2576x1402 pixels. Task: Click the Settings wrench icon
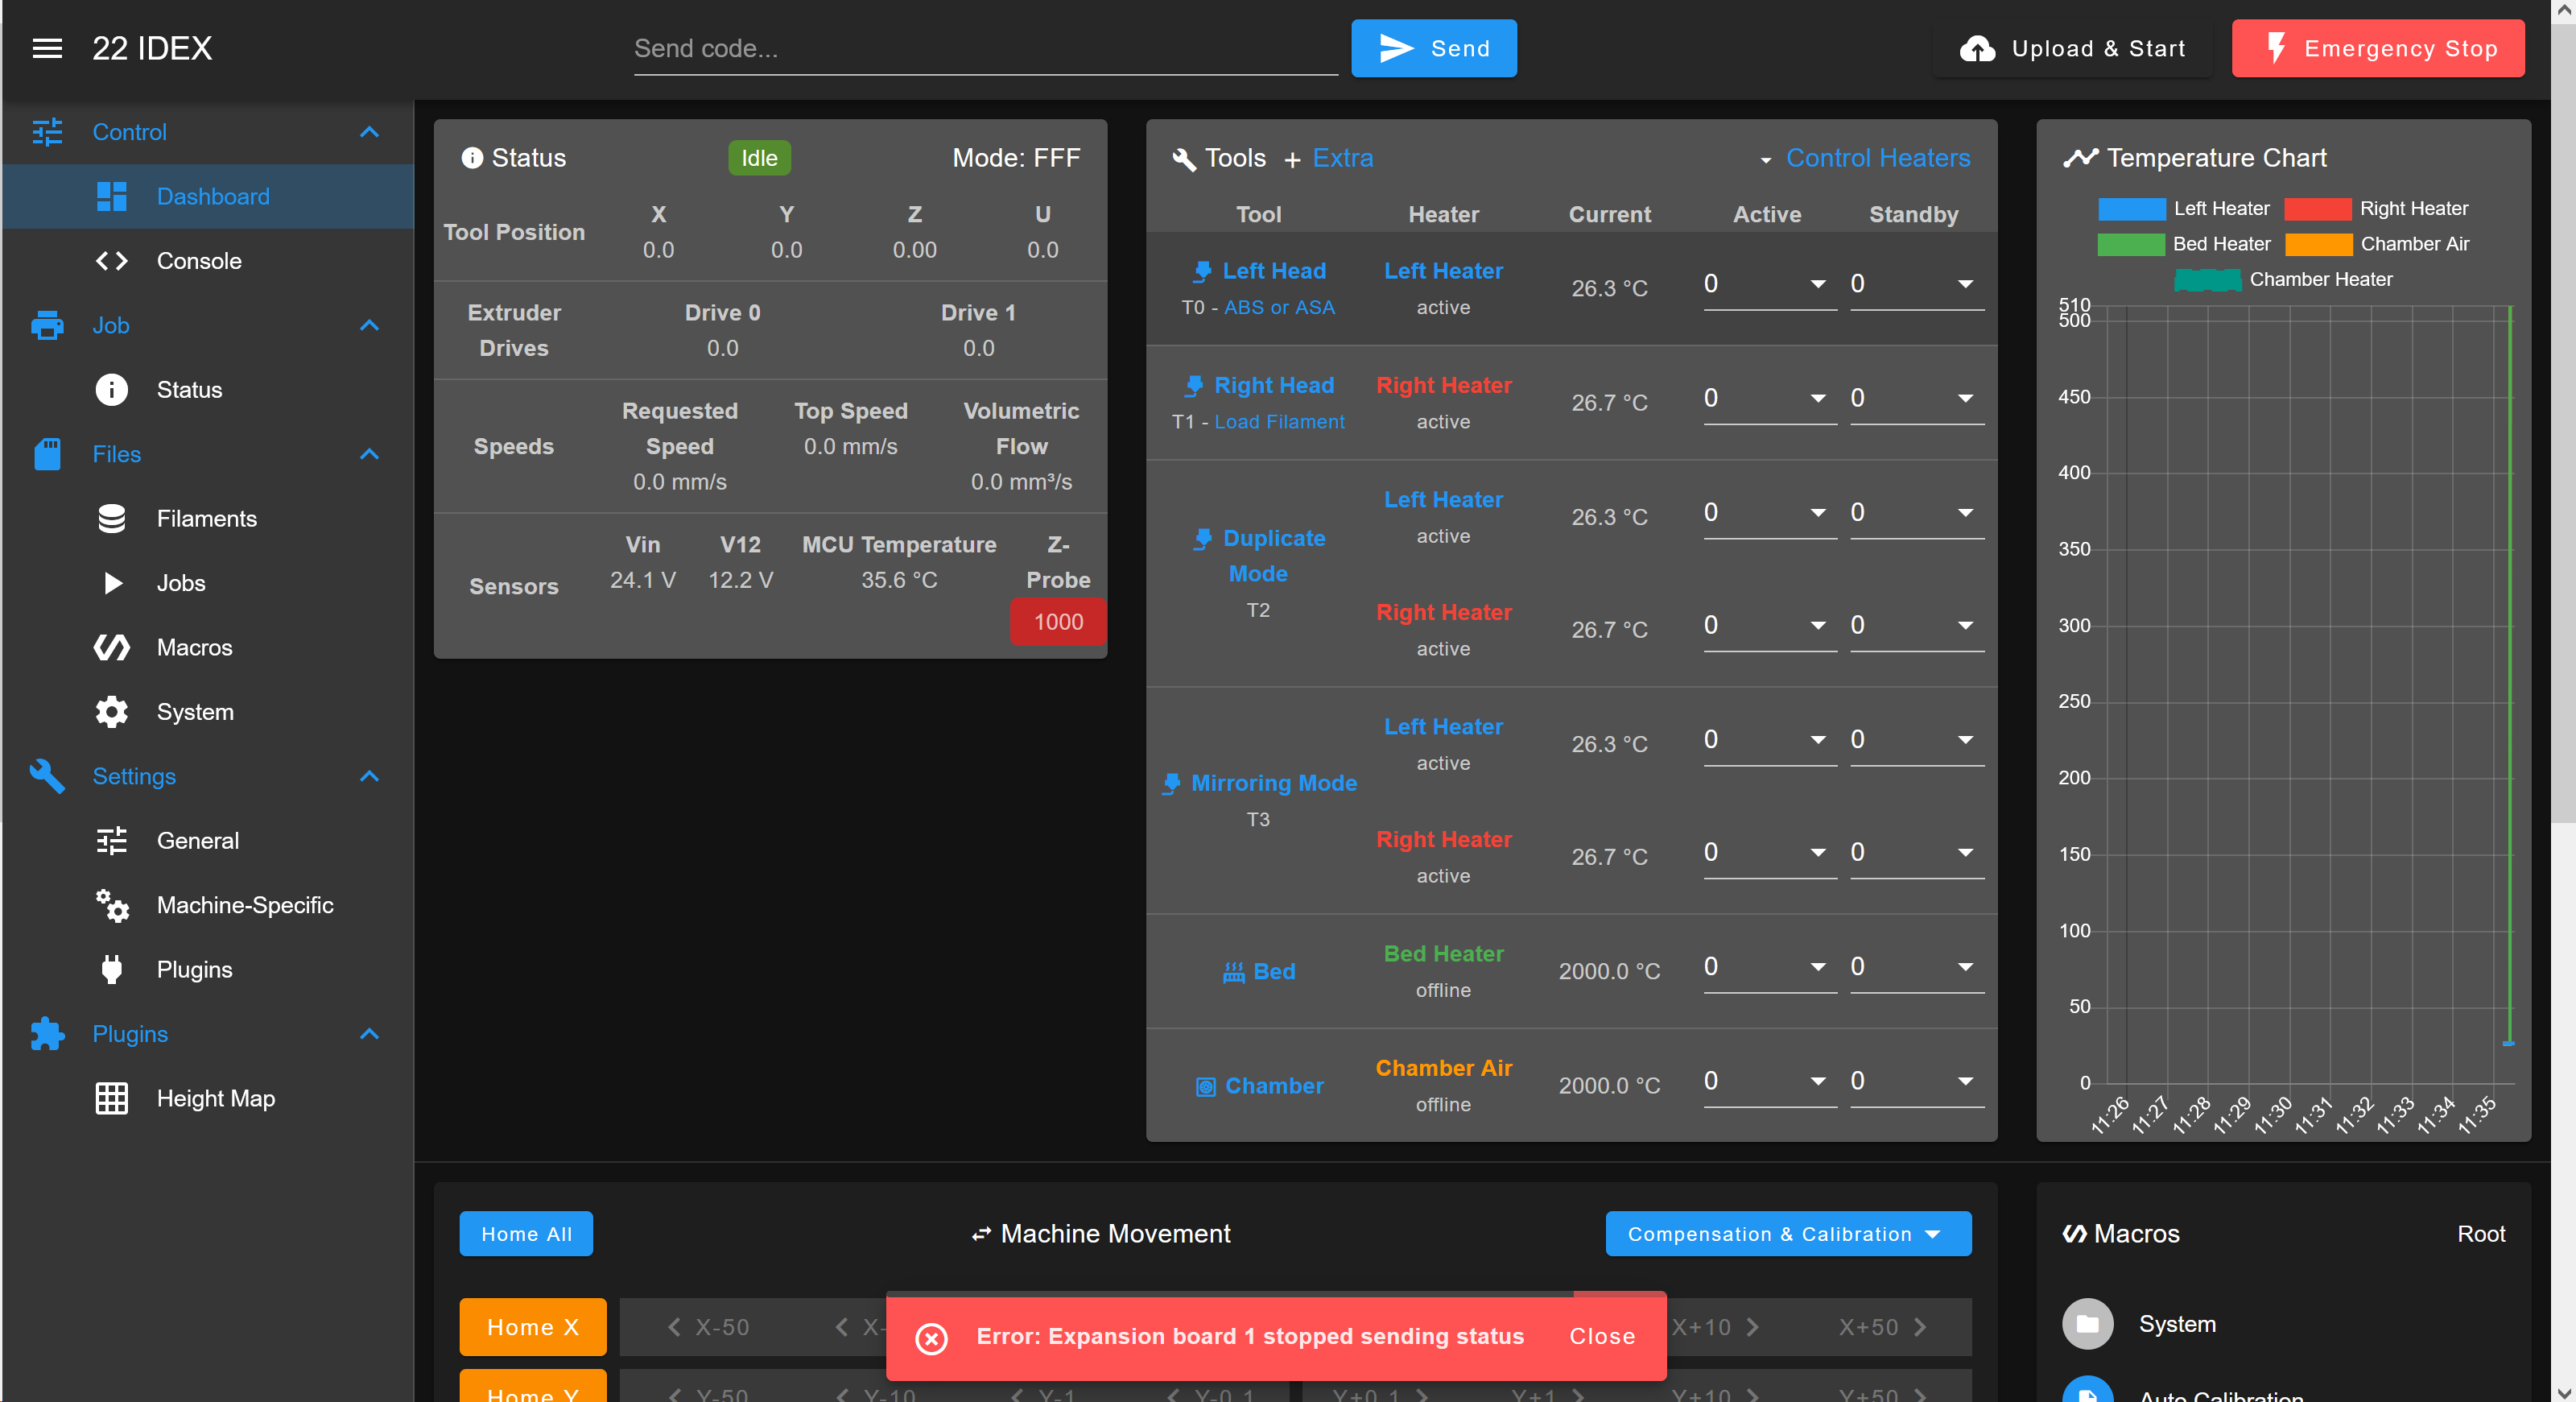(47, 776)
